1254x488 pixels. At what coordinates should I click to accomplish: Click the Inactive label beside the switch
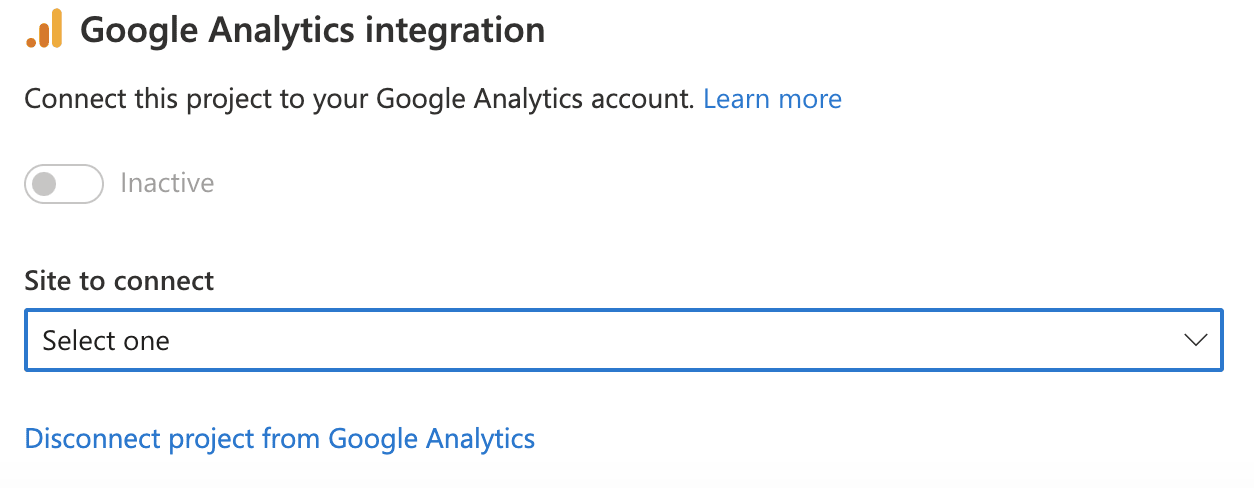coord(167,184)
